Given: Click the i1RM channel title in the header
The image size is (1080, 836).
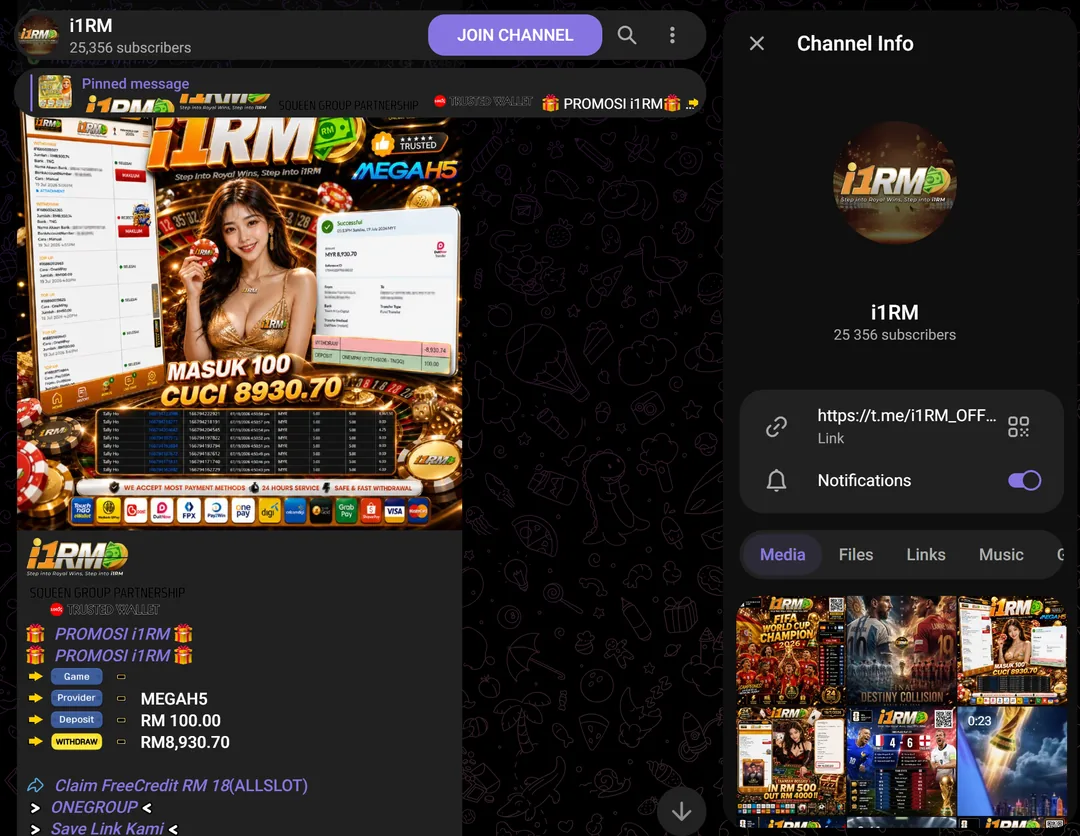Looking at the screenshot, I should (90, 25).
